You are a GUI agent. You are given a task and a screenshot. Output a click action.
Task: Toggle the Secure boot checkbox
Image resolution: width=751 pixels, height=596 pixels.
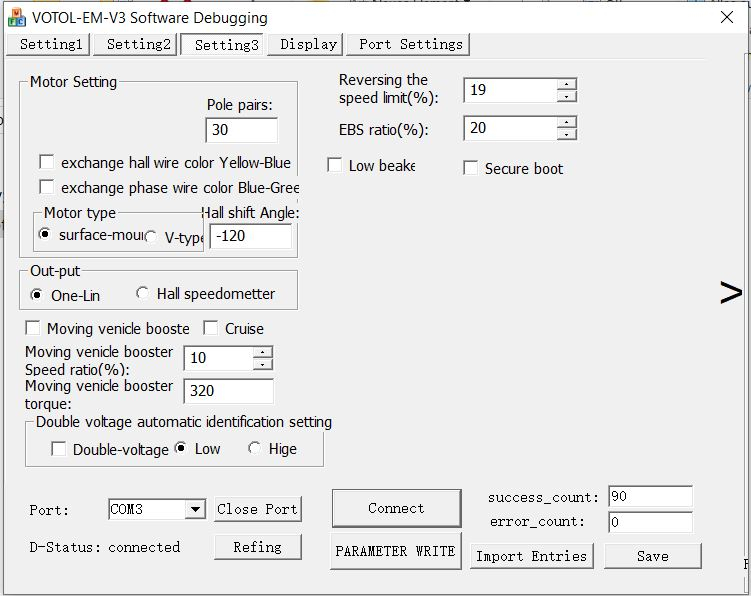click(x=470, y=168)
